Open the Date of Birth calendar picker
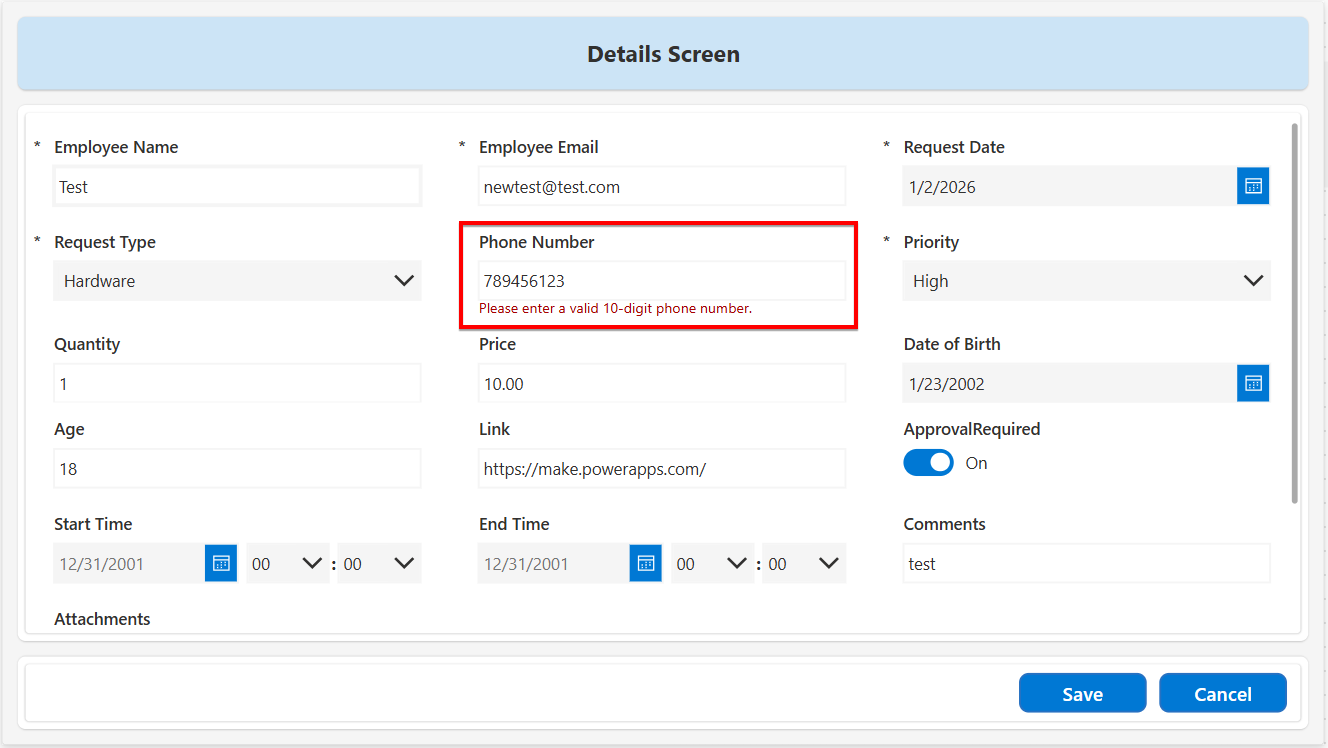 (1253, 383)
